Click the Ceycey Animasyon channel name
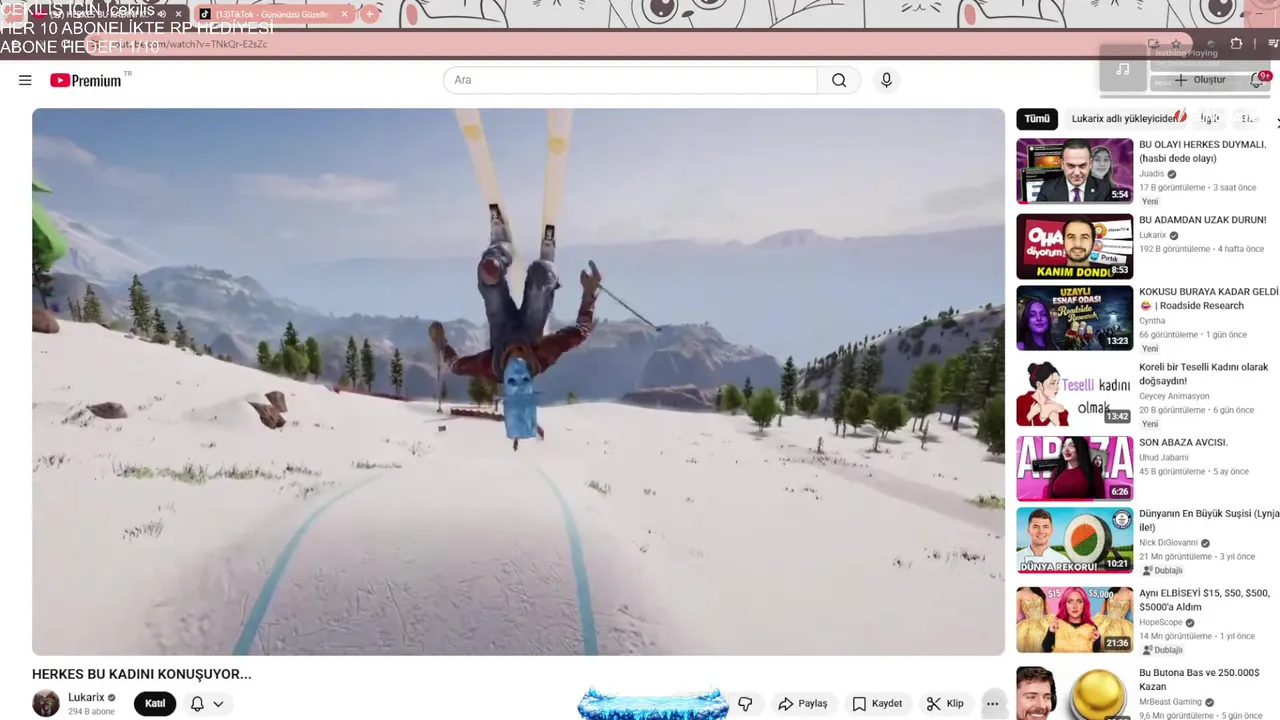This screenshot has height=720, width=1280. (1174, 396)
